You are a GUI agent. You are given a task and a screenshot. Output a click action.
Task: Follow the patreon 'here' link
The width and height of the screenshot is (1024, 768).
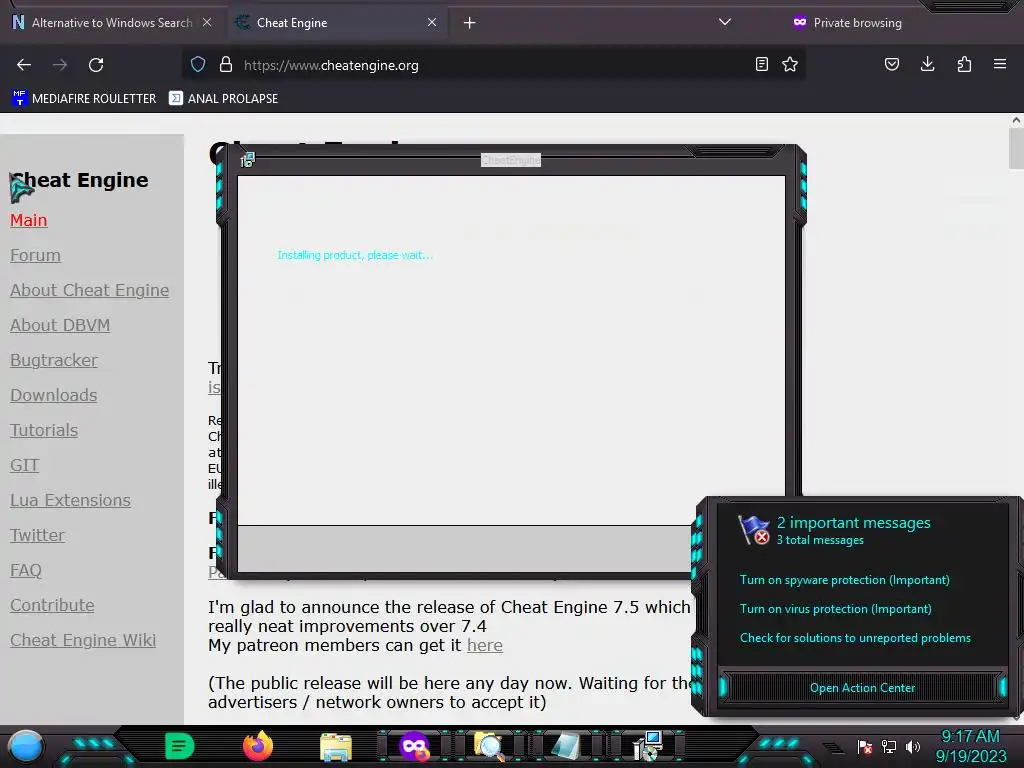pyautogui.click(x=485, y=645)
